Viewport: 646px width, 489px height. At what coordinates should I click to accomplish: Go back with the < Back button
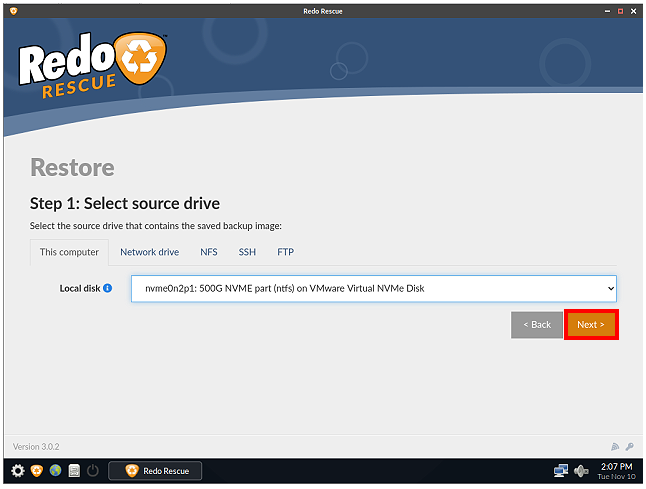(x=537, y=325)
